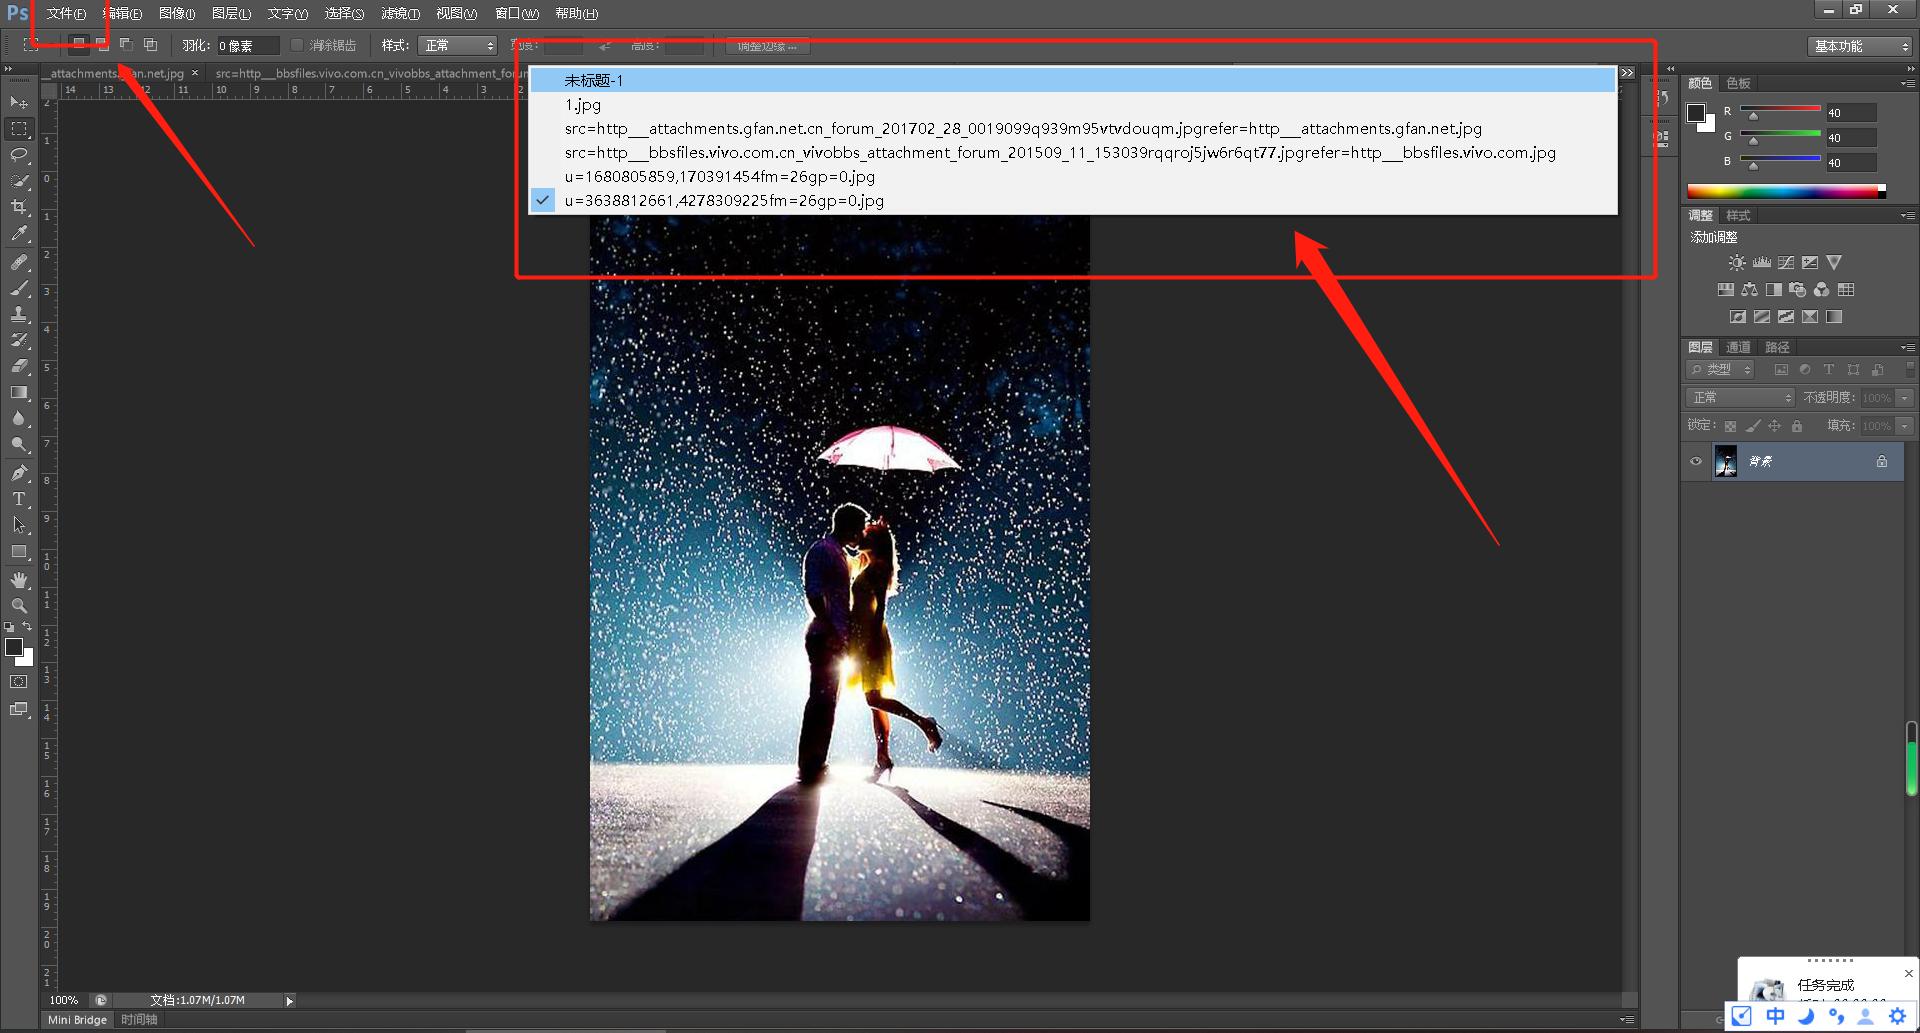Image resolution: width=1920 pixels, height=1033 pixels.
Task: Select the Zoom tool
Action: coord(19,605)
